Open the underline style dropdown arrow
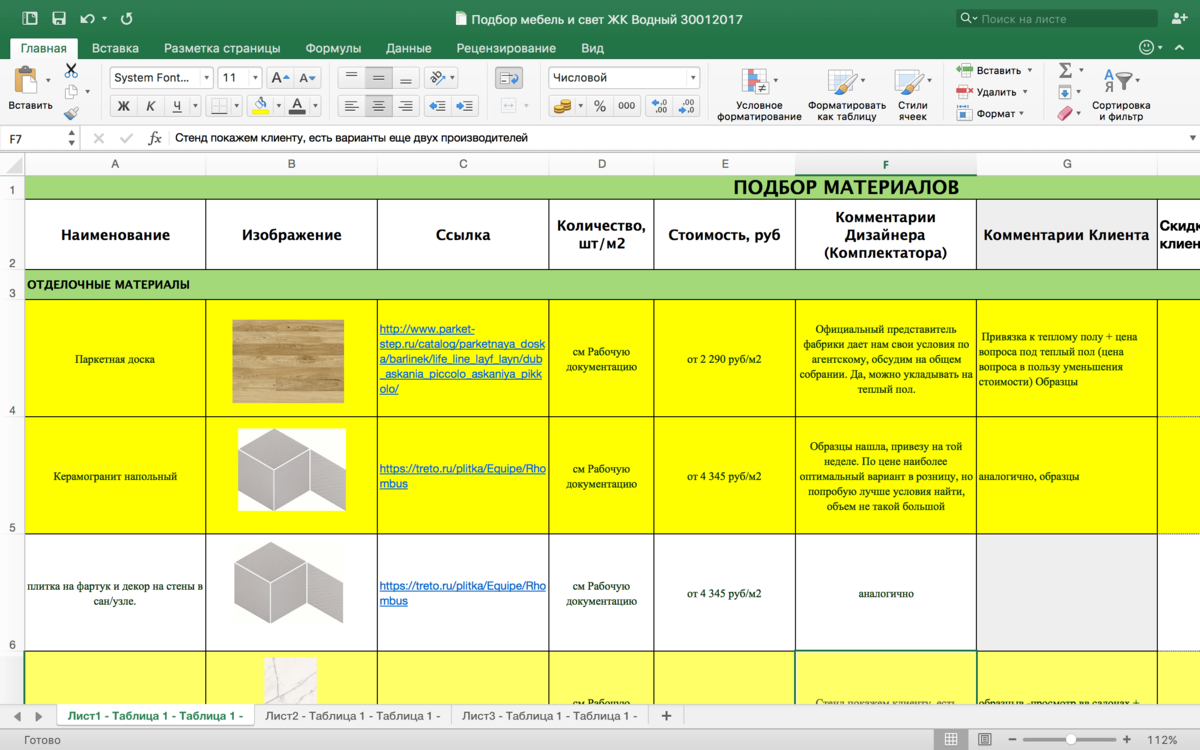Viewport: 1200px width, 750px height. [194, 106]
